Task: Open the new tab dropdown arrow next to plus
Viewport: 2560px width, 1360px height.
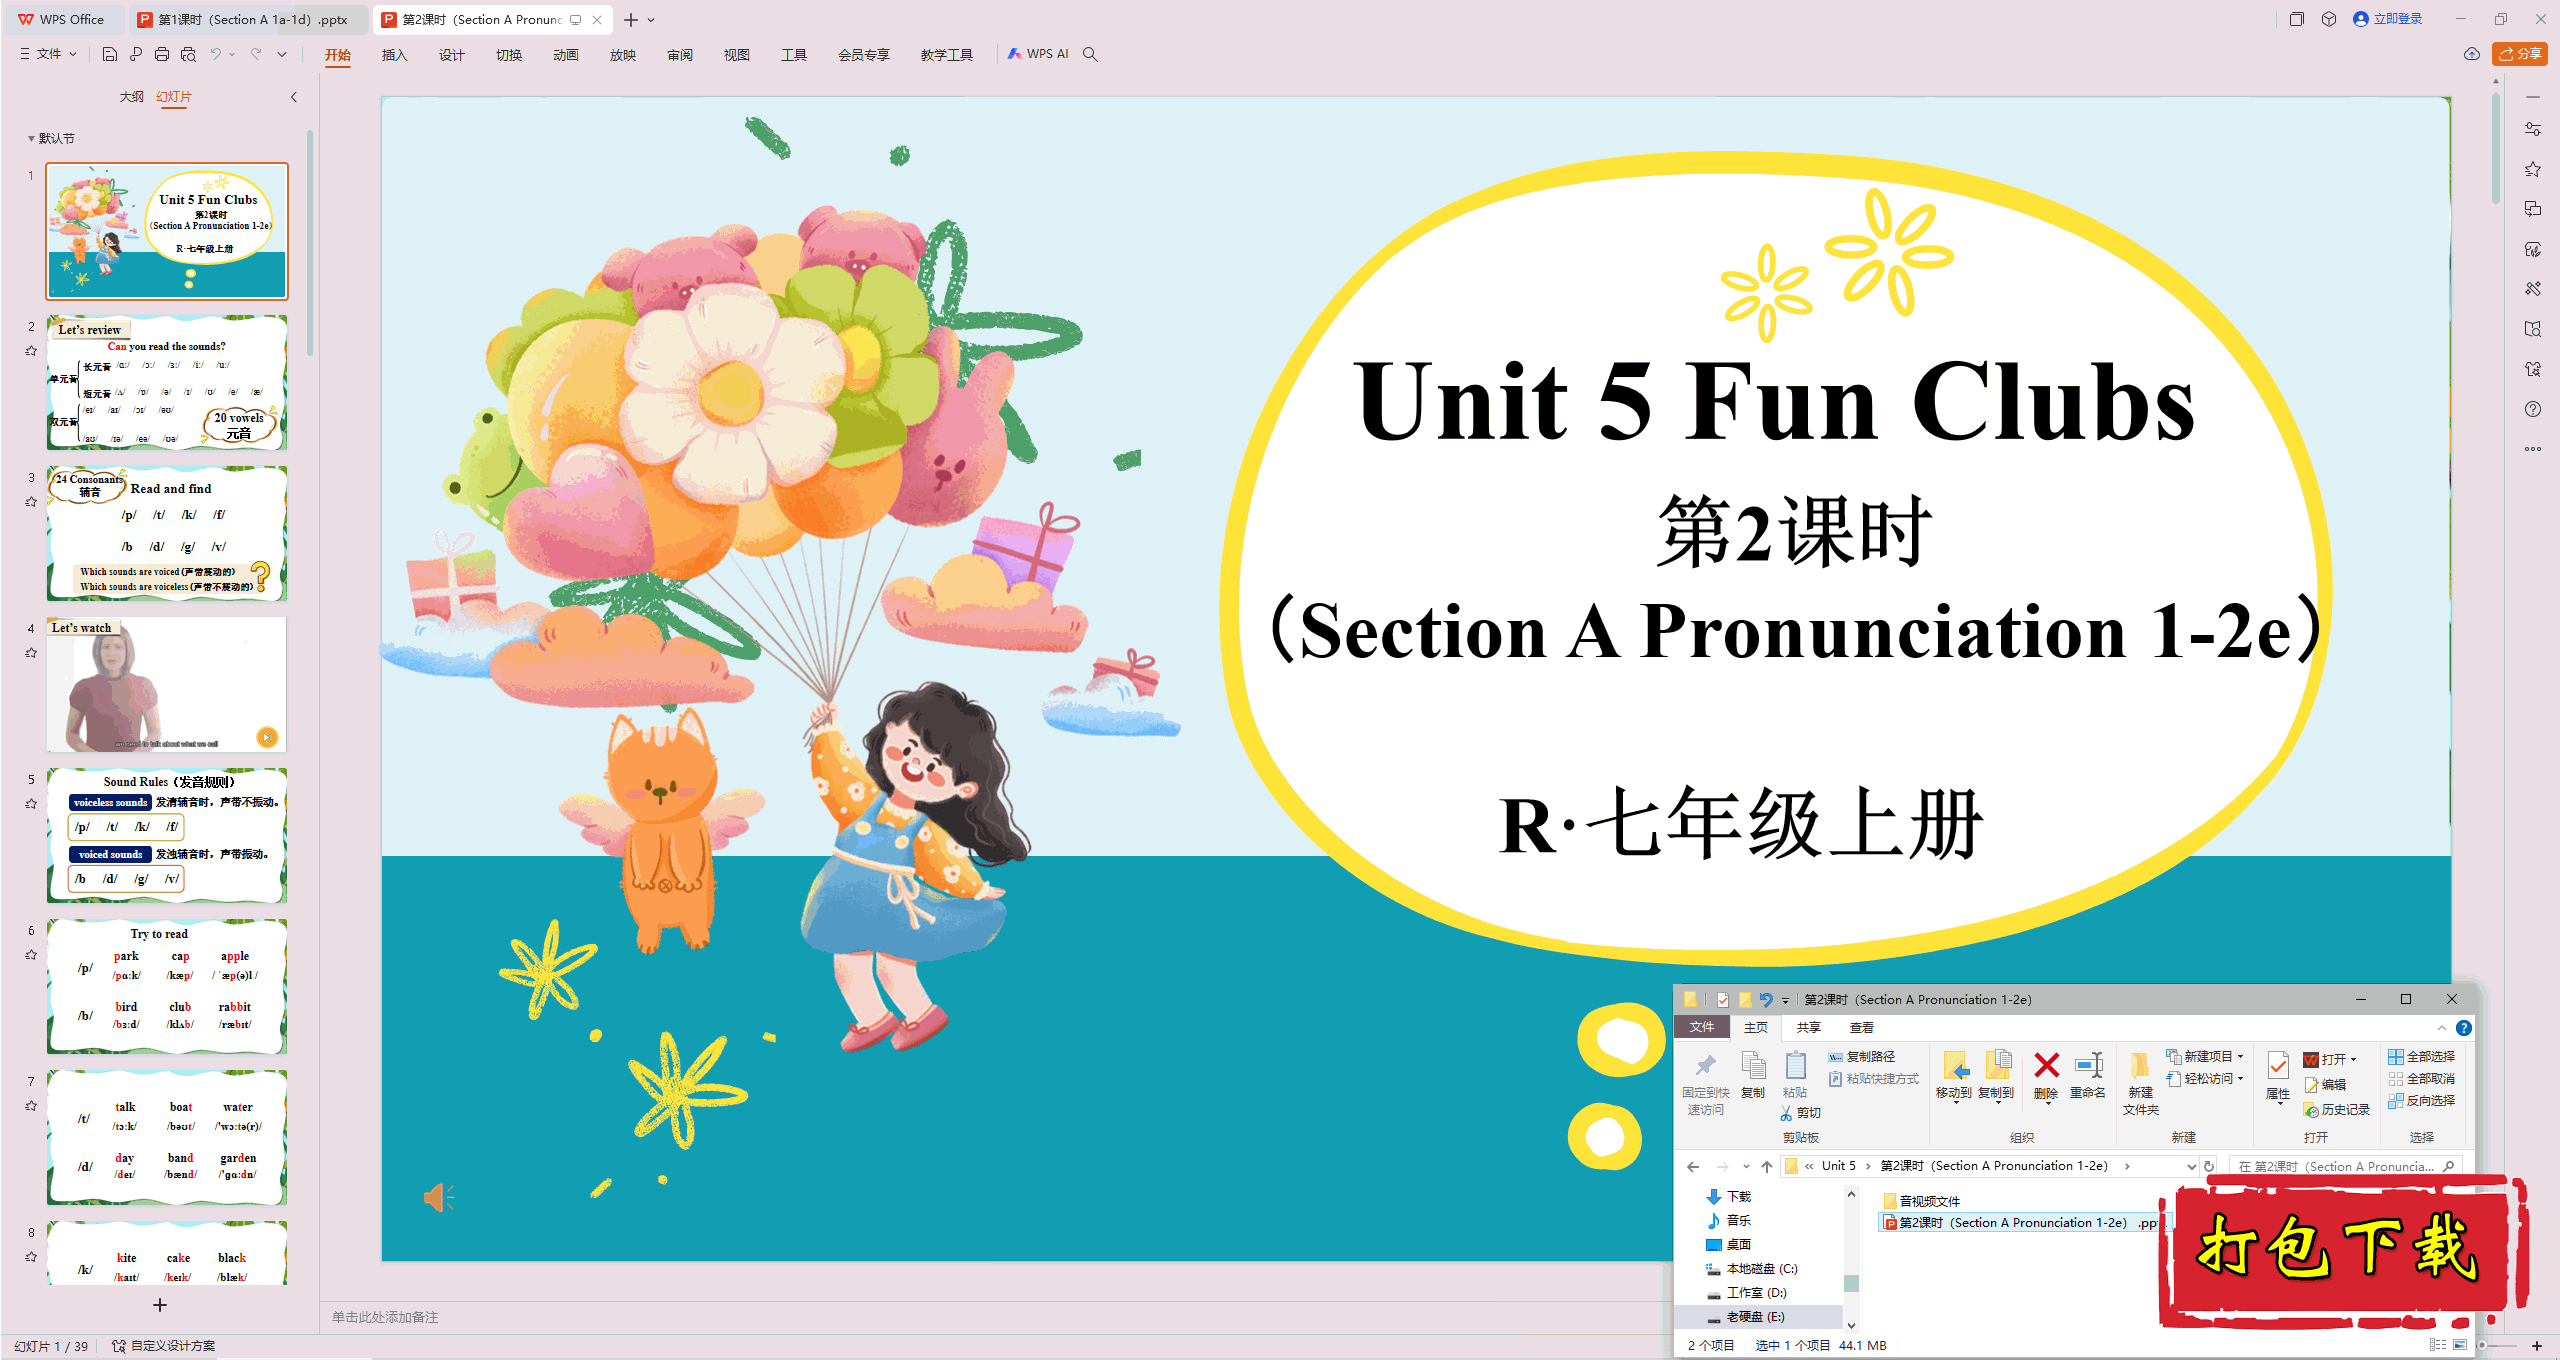Action: (x=651, y=20)
